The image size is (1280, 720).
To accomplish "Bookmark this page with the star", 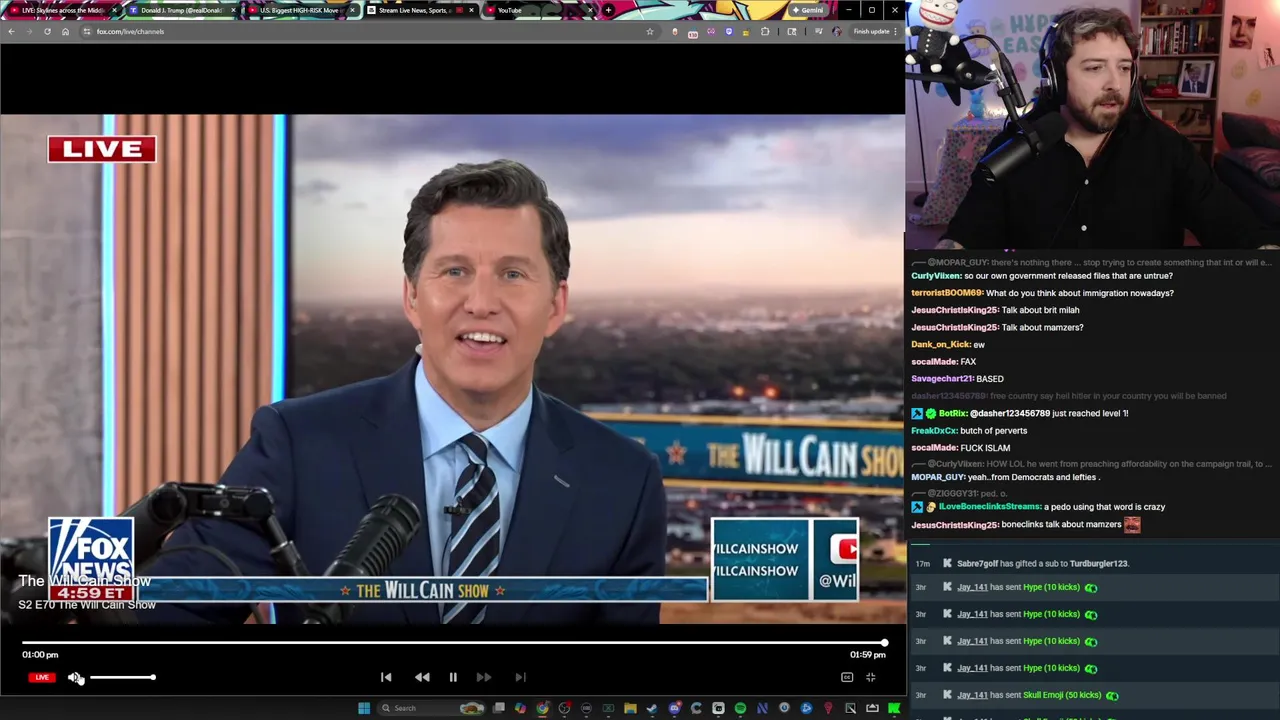I will (650, 31).
